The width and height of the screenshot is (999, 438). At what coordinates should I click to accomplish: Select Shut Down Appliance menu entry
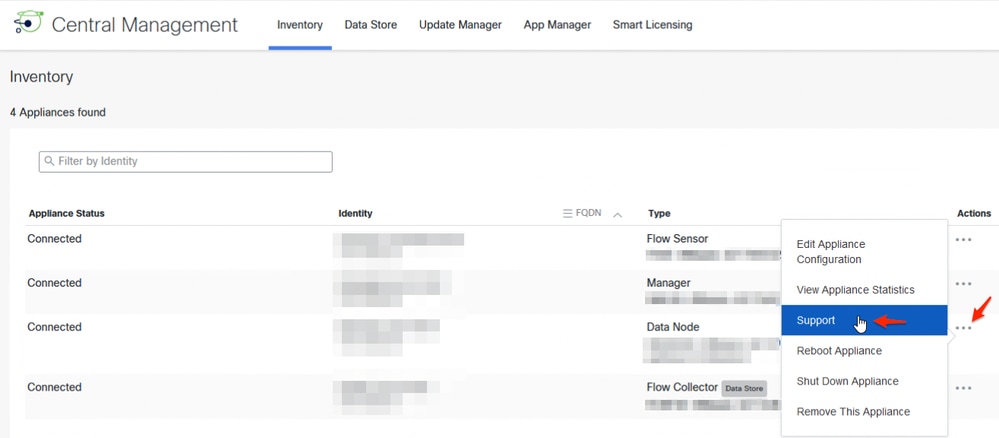click(864, 381)
